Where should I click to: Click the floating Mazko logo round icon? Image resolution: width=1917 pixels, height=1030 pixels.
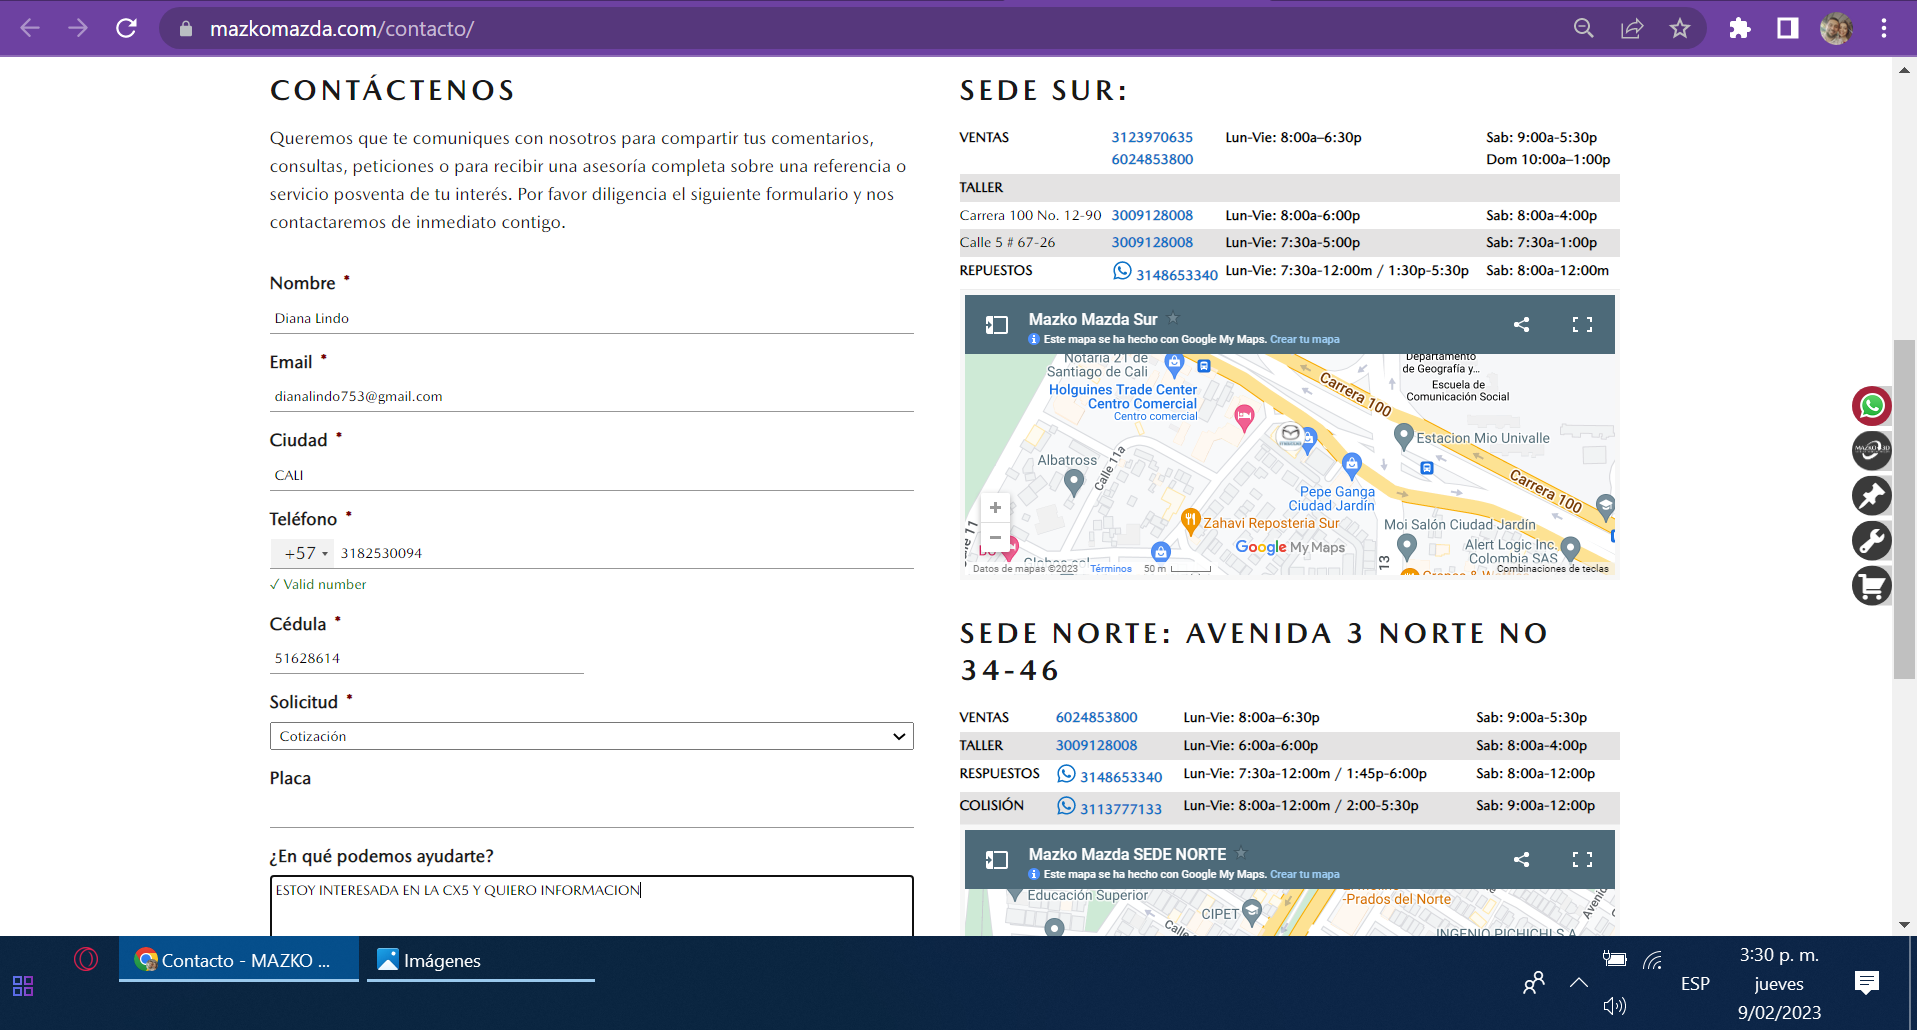tap(1872, 450)
